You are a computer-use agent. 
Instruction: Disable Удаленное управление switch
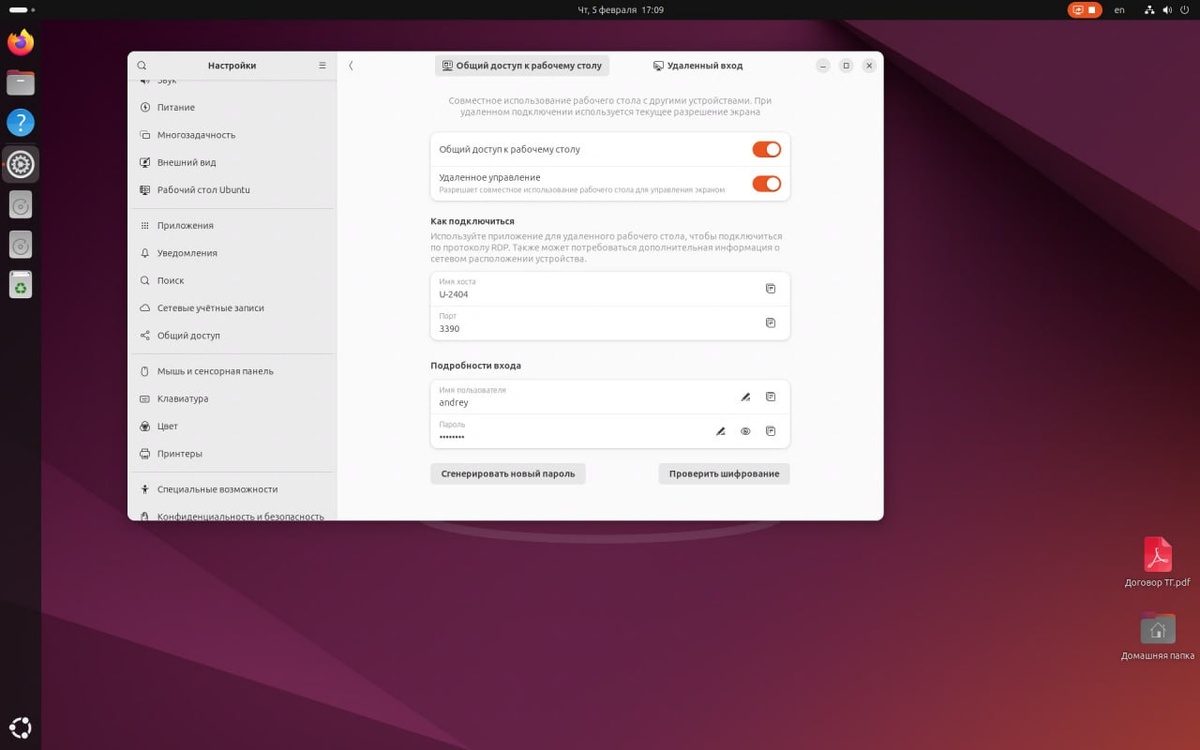coord(766,183)
